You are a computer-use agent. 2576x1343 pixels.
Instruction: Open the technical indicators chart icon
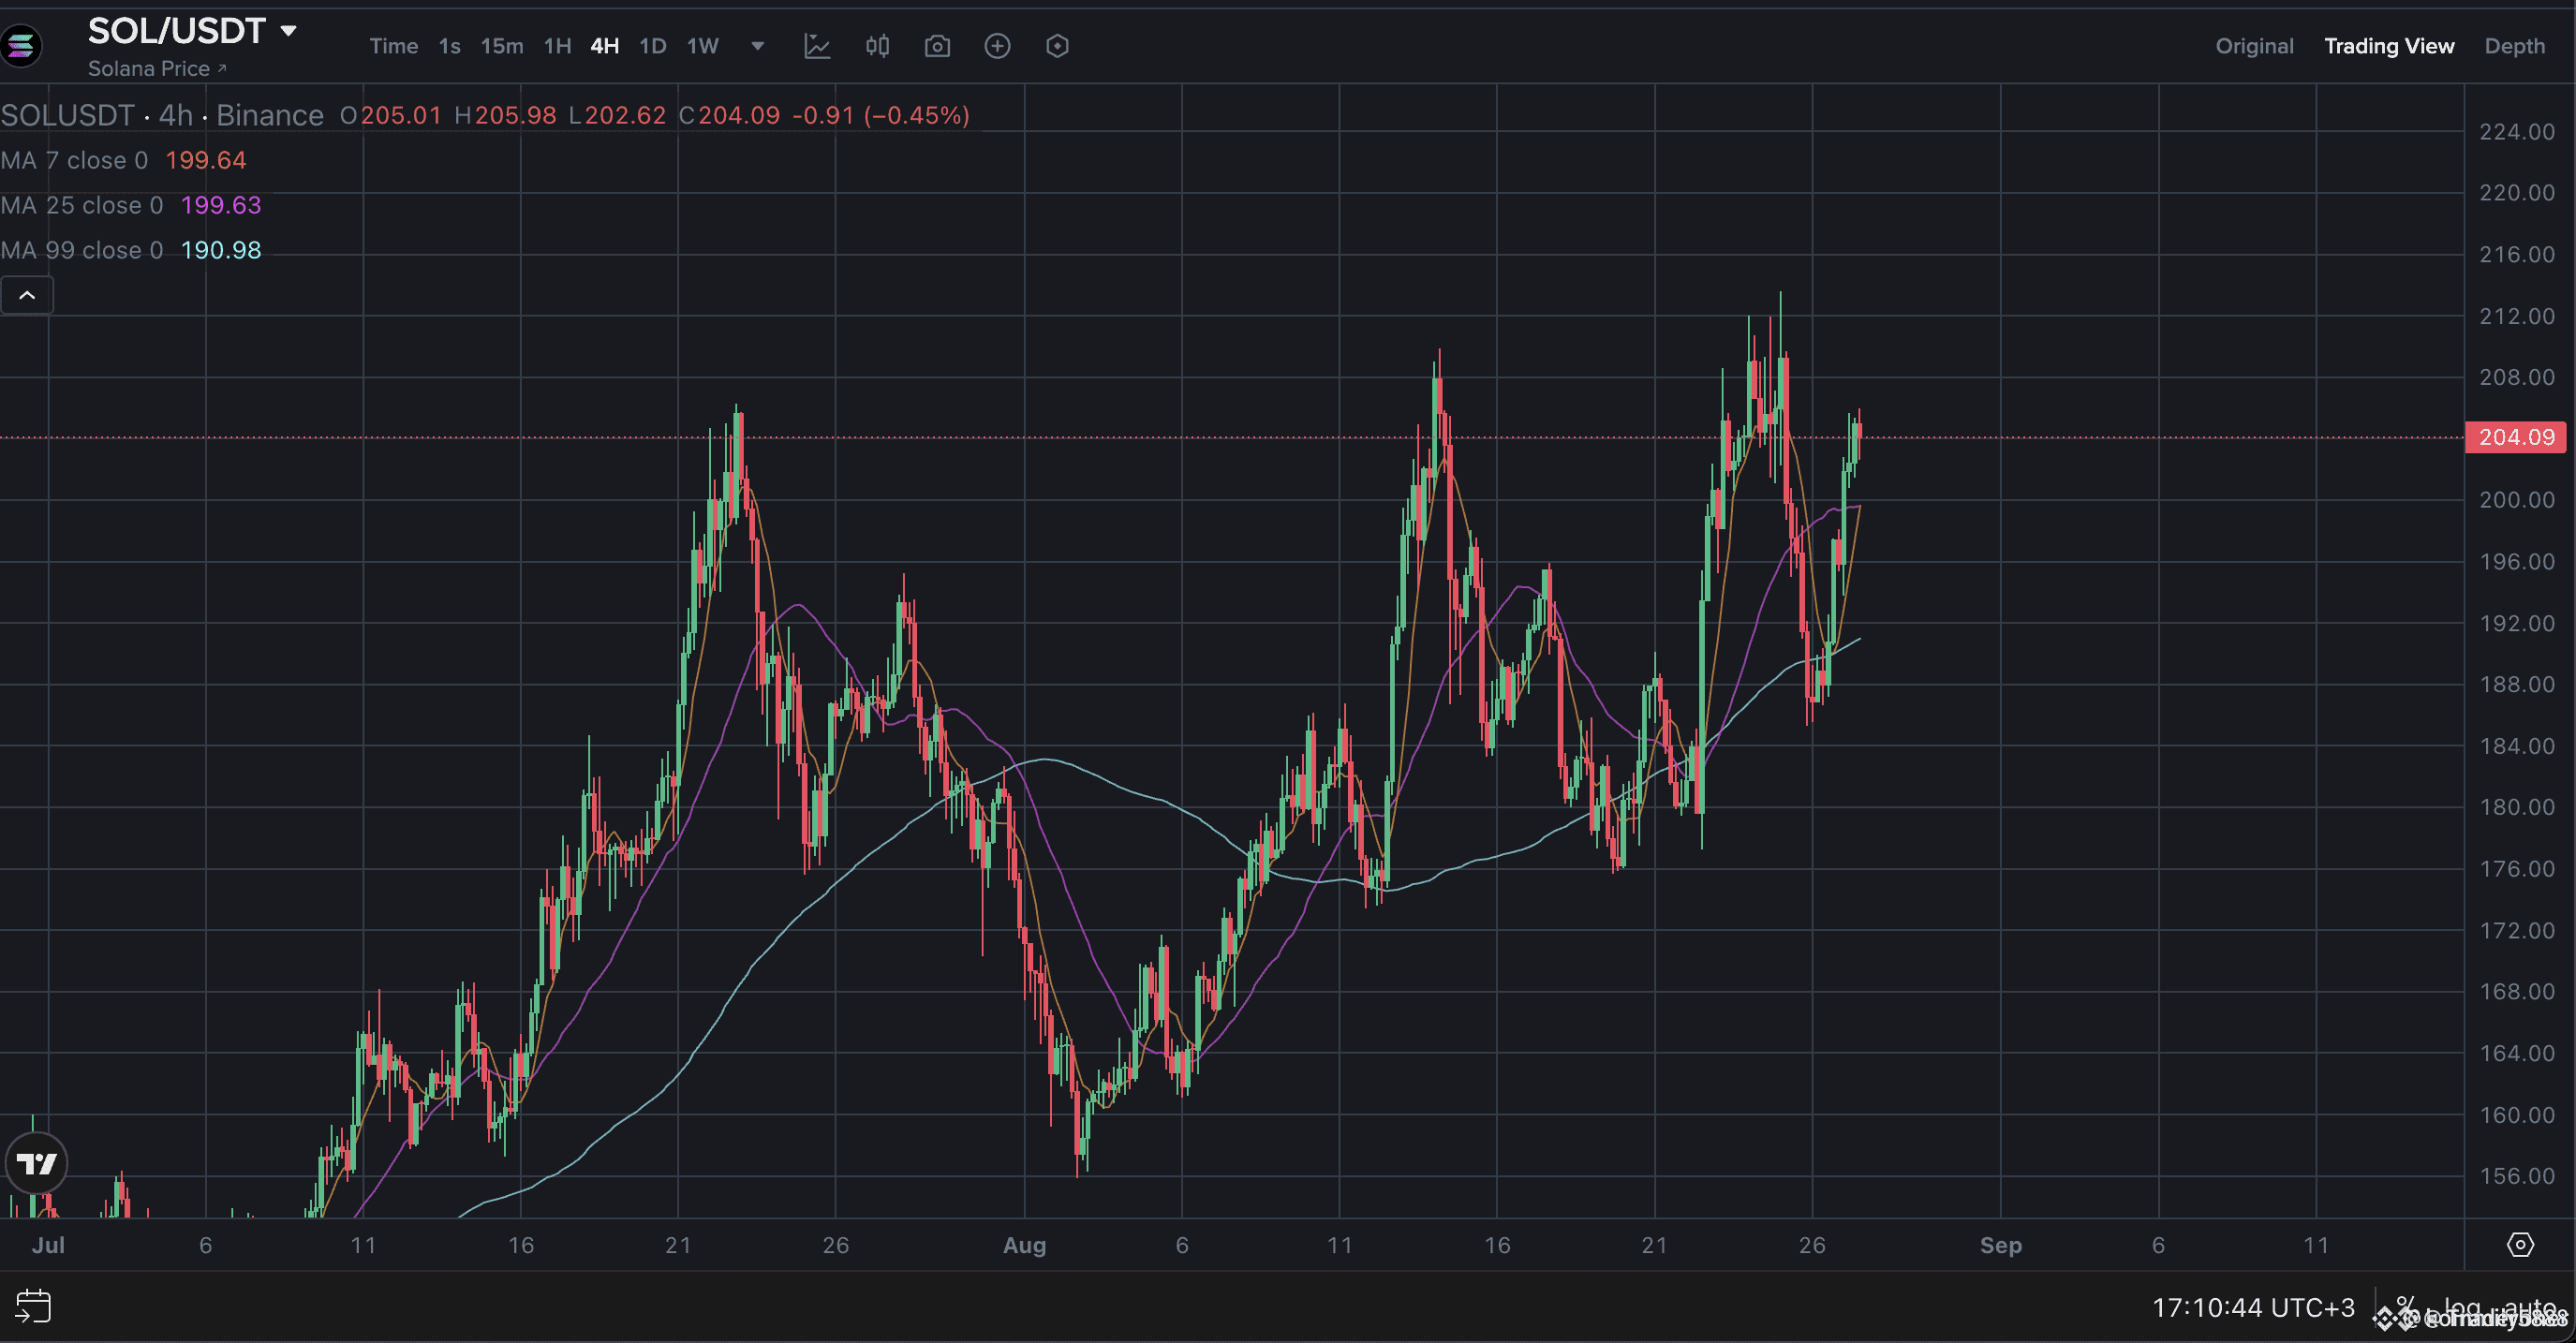tap(817, 46)
